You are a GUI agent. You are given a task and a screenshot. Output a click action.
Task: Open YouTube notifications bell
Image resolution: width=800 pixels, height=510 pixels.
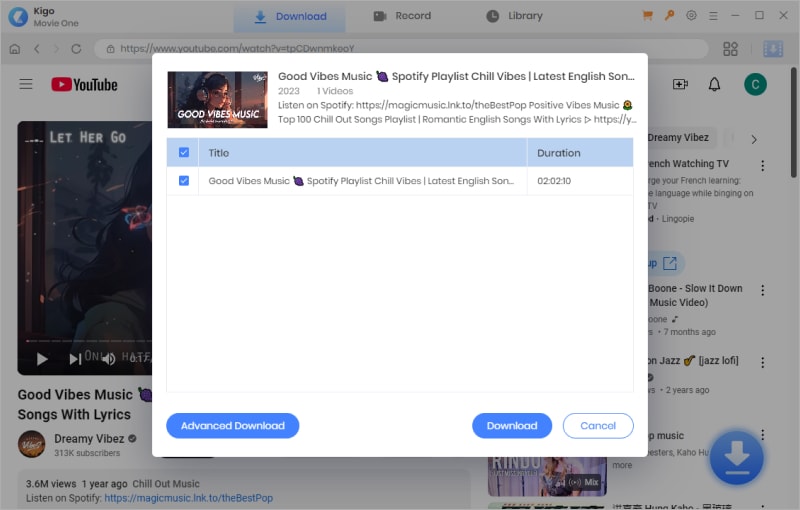click(714, 84)
